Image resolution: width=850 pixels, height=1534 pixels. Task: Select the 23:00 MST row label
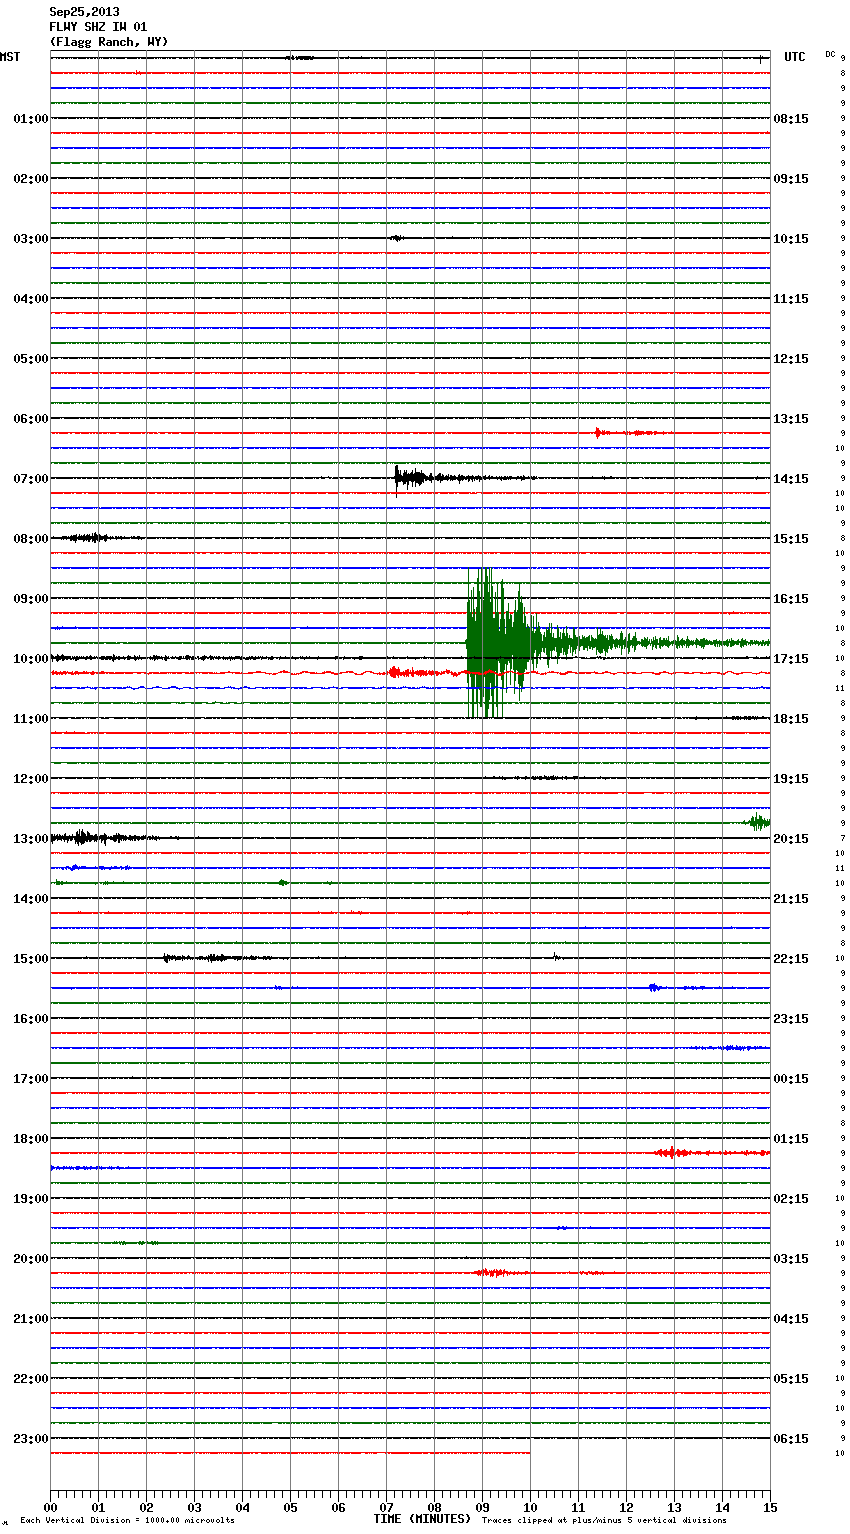(x=31, y=1439)
